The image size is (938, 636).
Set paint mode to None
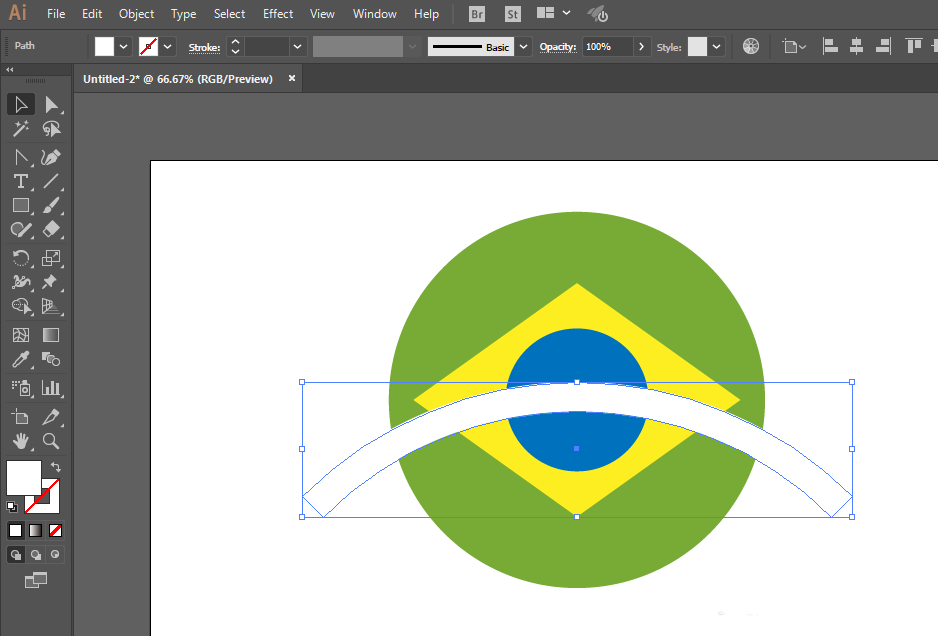pyautogui.click(x=55, y=531)
